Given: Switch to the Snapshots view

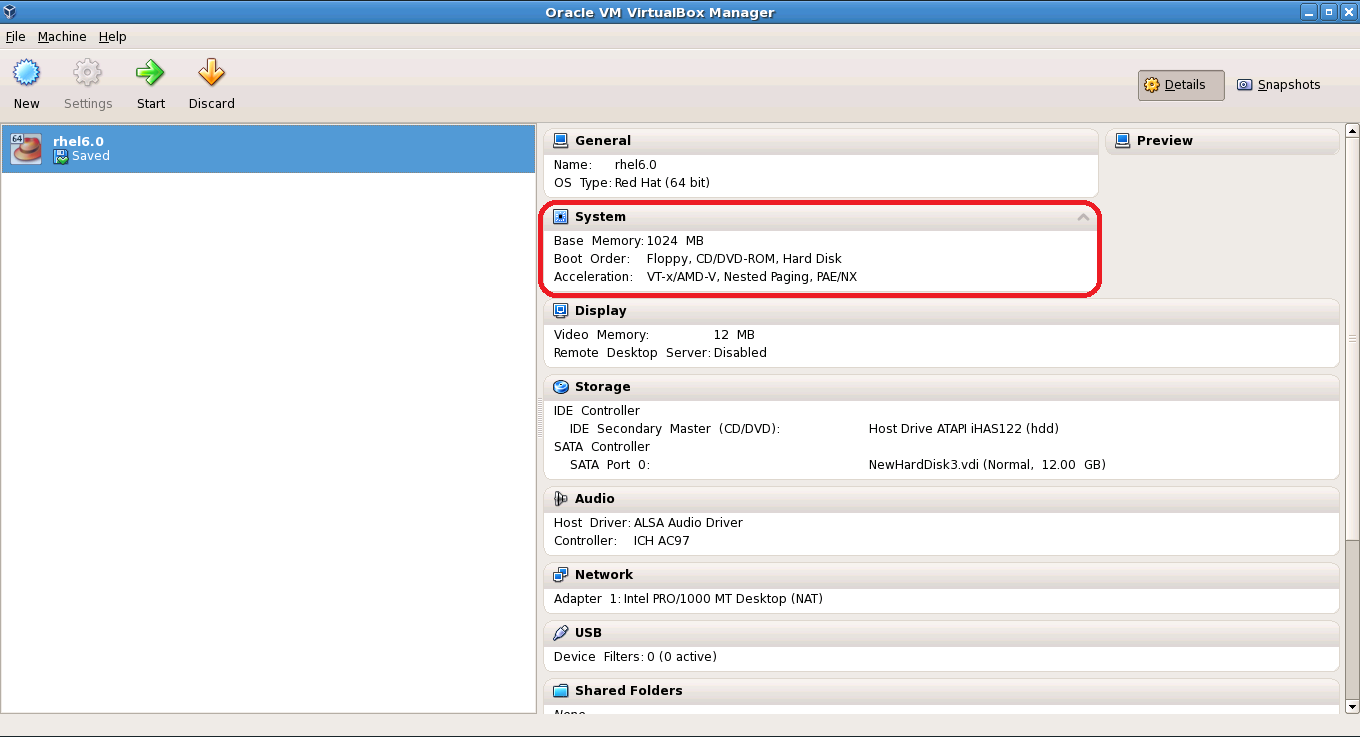Looking at the screenshot, I should tap(1279, 85).
